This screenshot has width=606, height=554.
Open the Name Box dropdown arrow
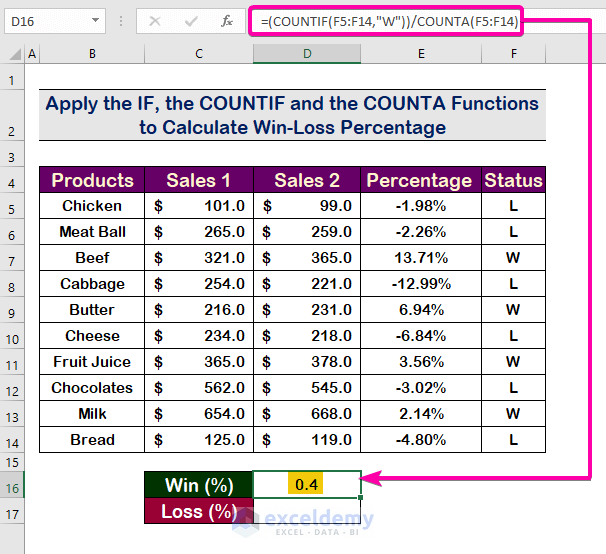95,21
